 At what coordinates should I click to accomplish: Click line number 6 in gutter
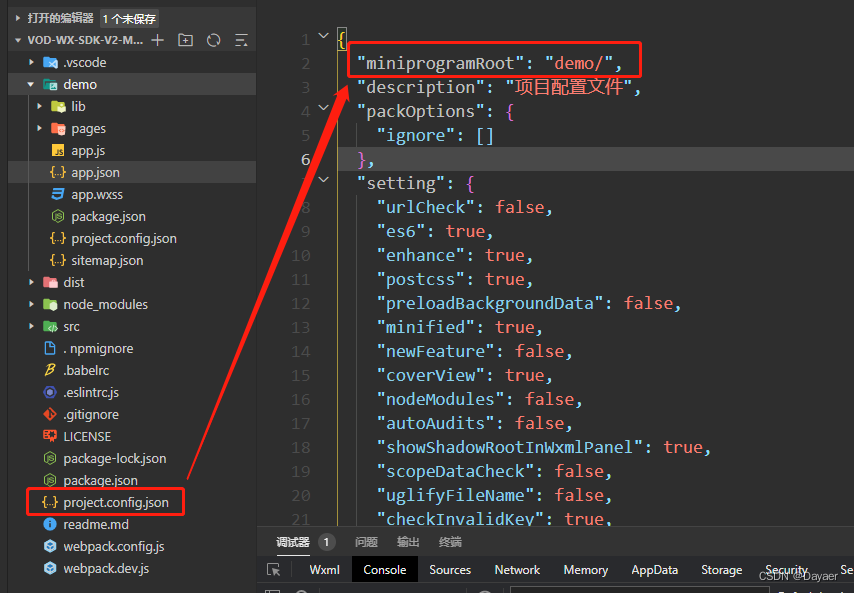306,159
